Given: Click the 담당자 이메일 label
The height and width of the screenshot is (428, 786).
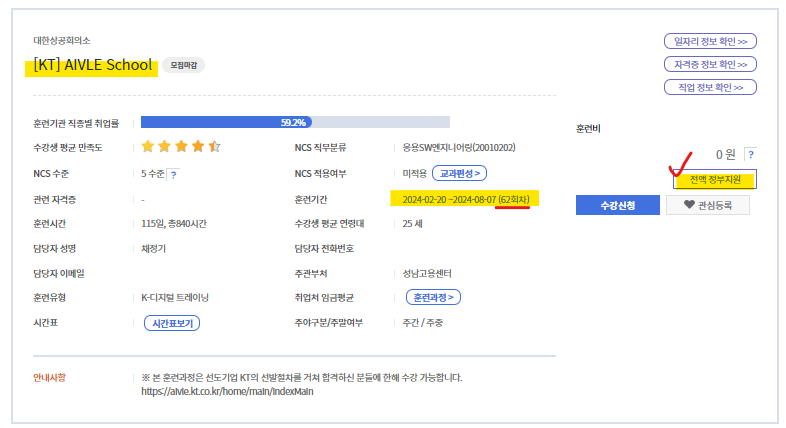Looking at the screenshot, I should click(59, 274).
